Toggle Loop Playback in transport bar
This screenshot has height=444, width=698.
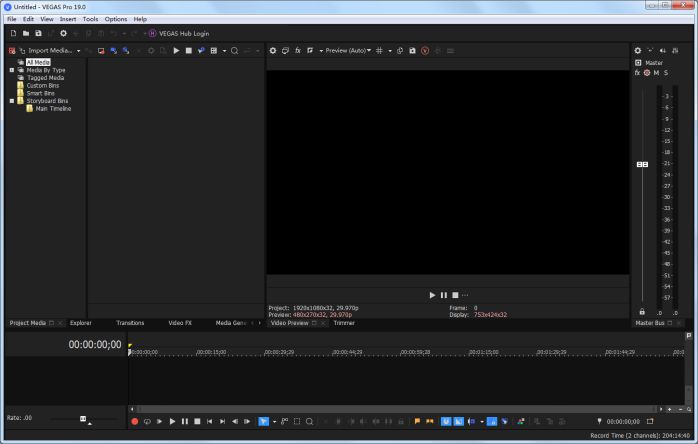(147, 421)
